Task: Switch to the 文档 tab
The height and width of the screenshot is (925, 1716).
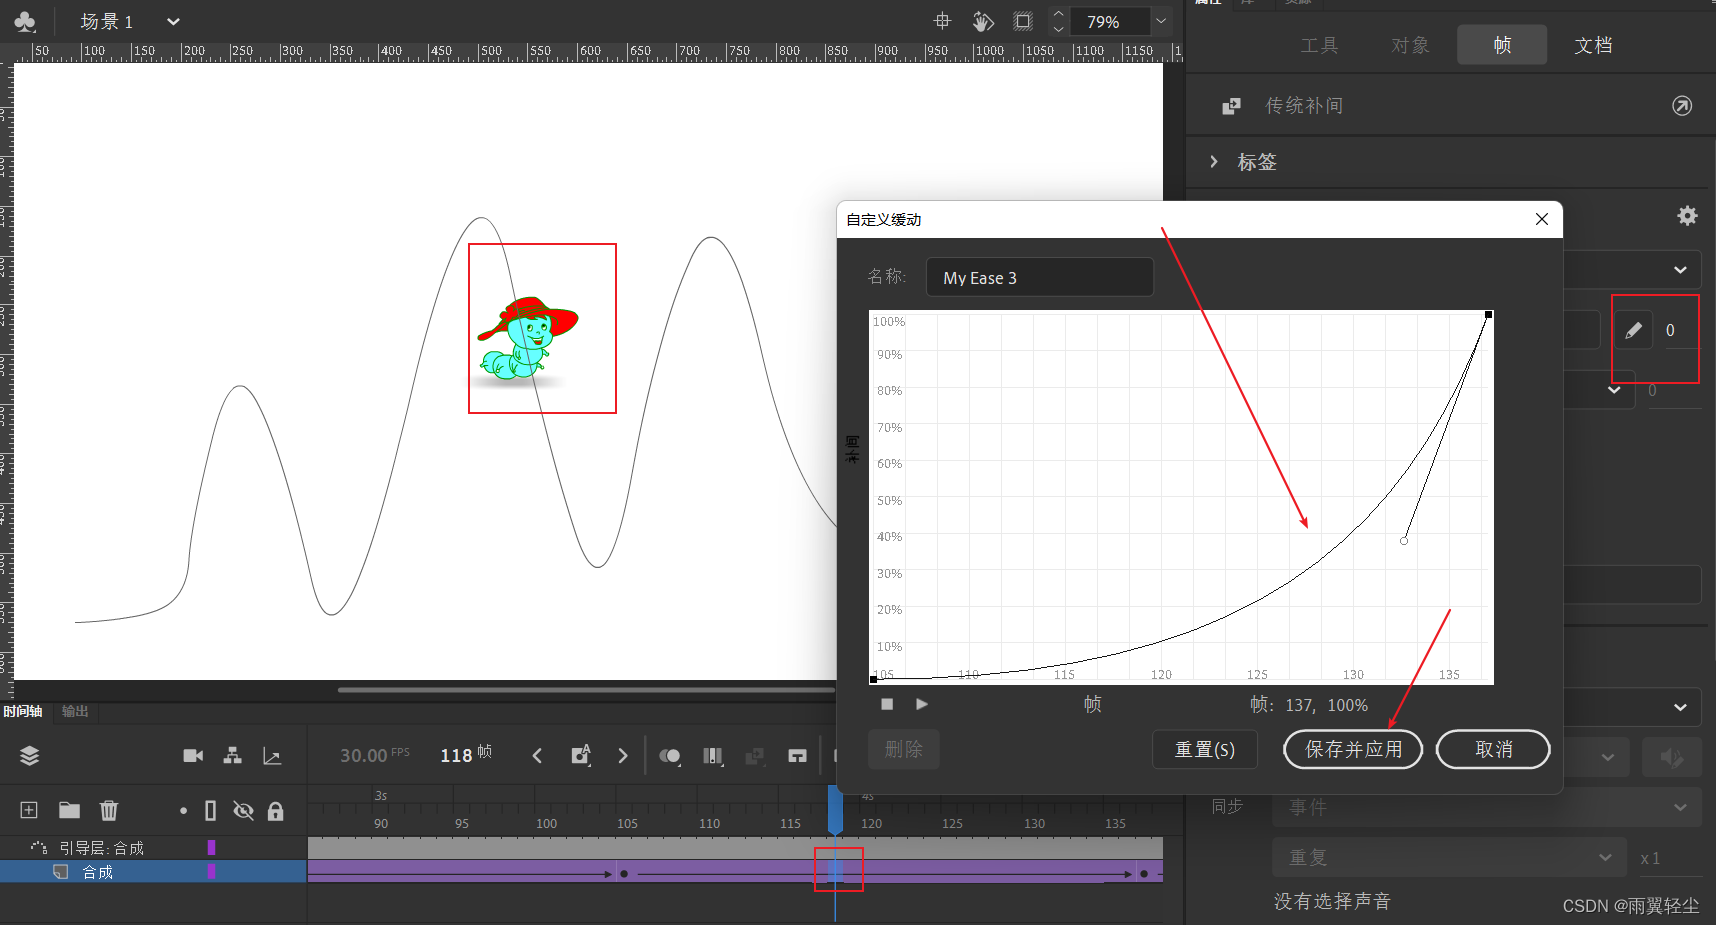Action: [x=1593, y=45]
